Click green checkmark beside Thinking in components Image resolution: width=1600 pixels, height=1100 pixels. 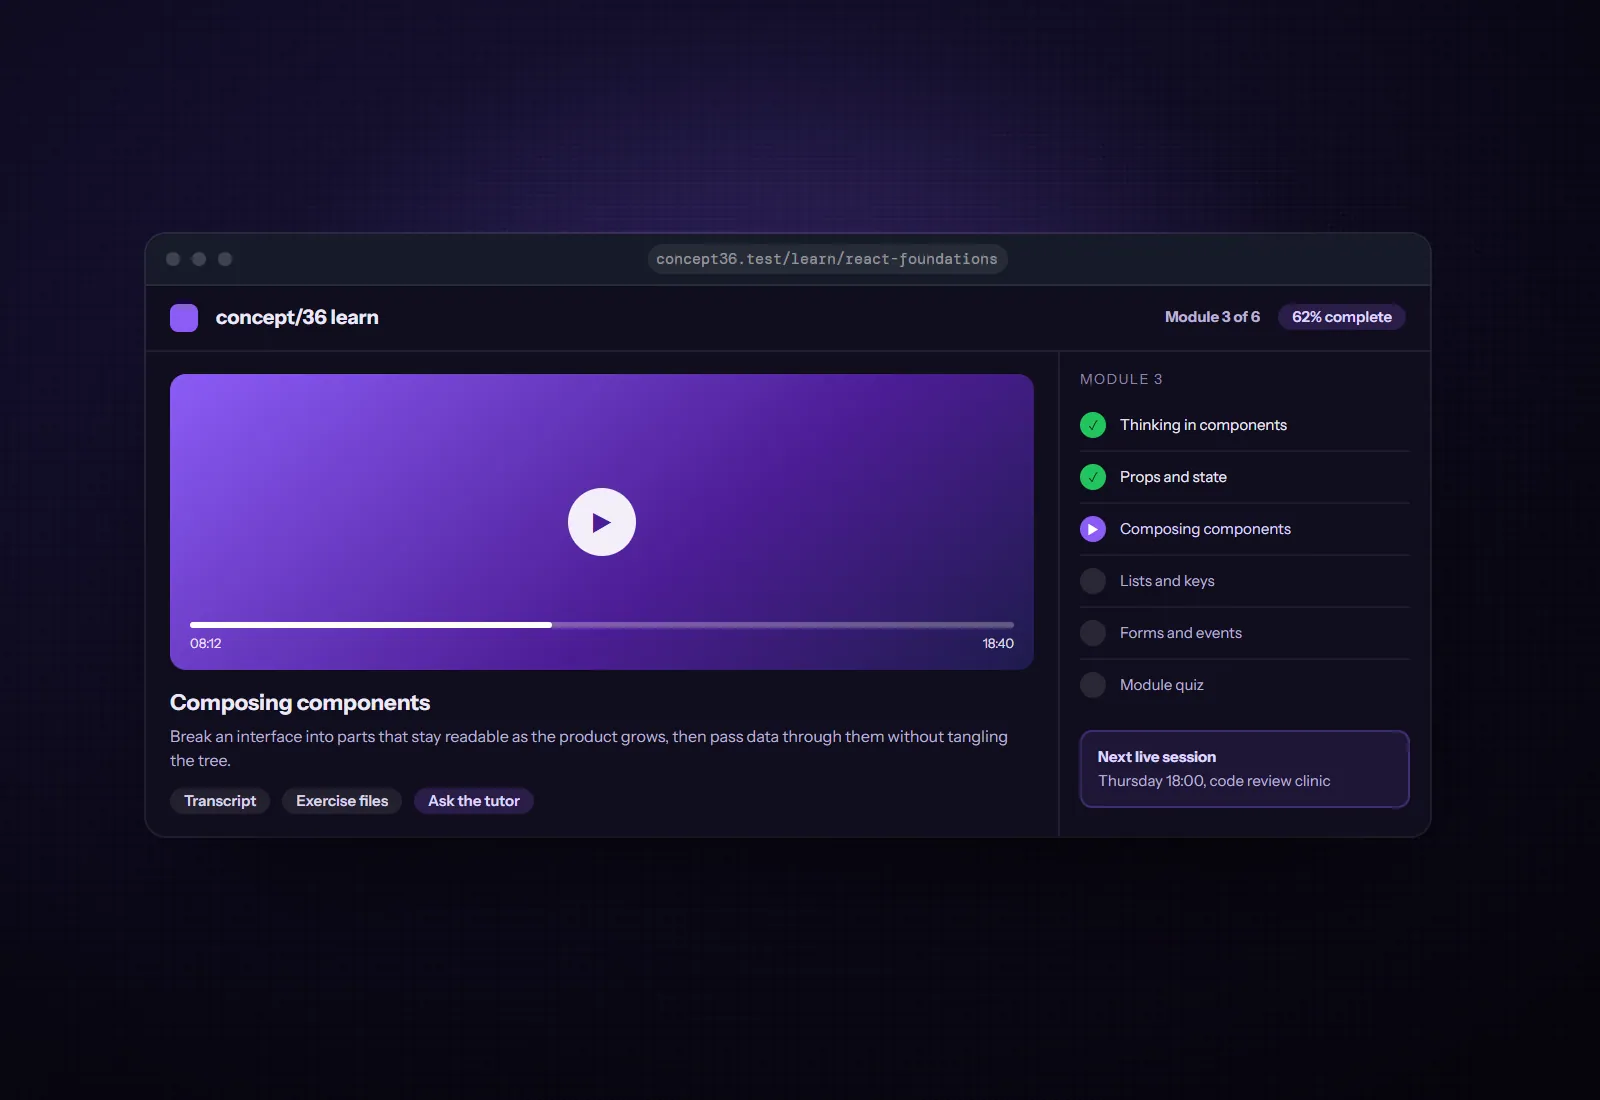[x=1093, y=425]
